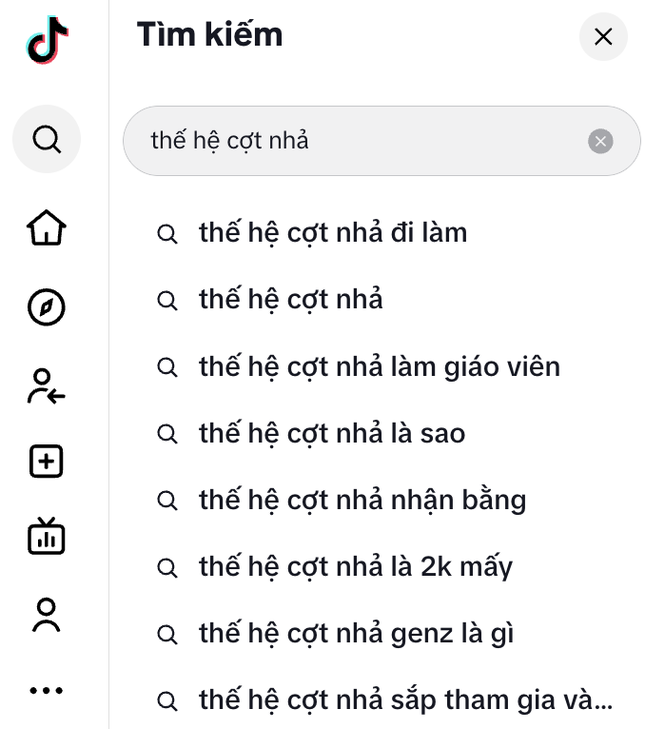Choose the plain "thế hệ cợt nhả" suggestion
Image resolution: width=645 pixels, height=729 pixels.
tap(291, 299)
